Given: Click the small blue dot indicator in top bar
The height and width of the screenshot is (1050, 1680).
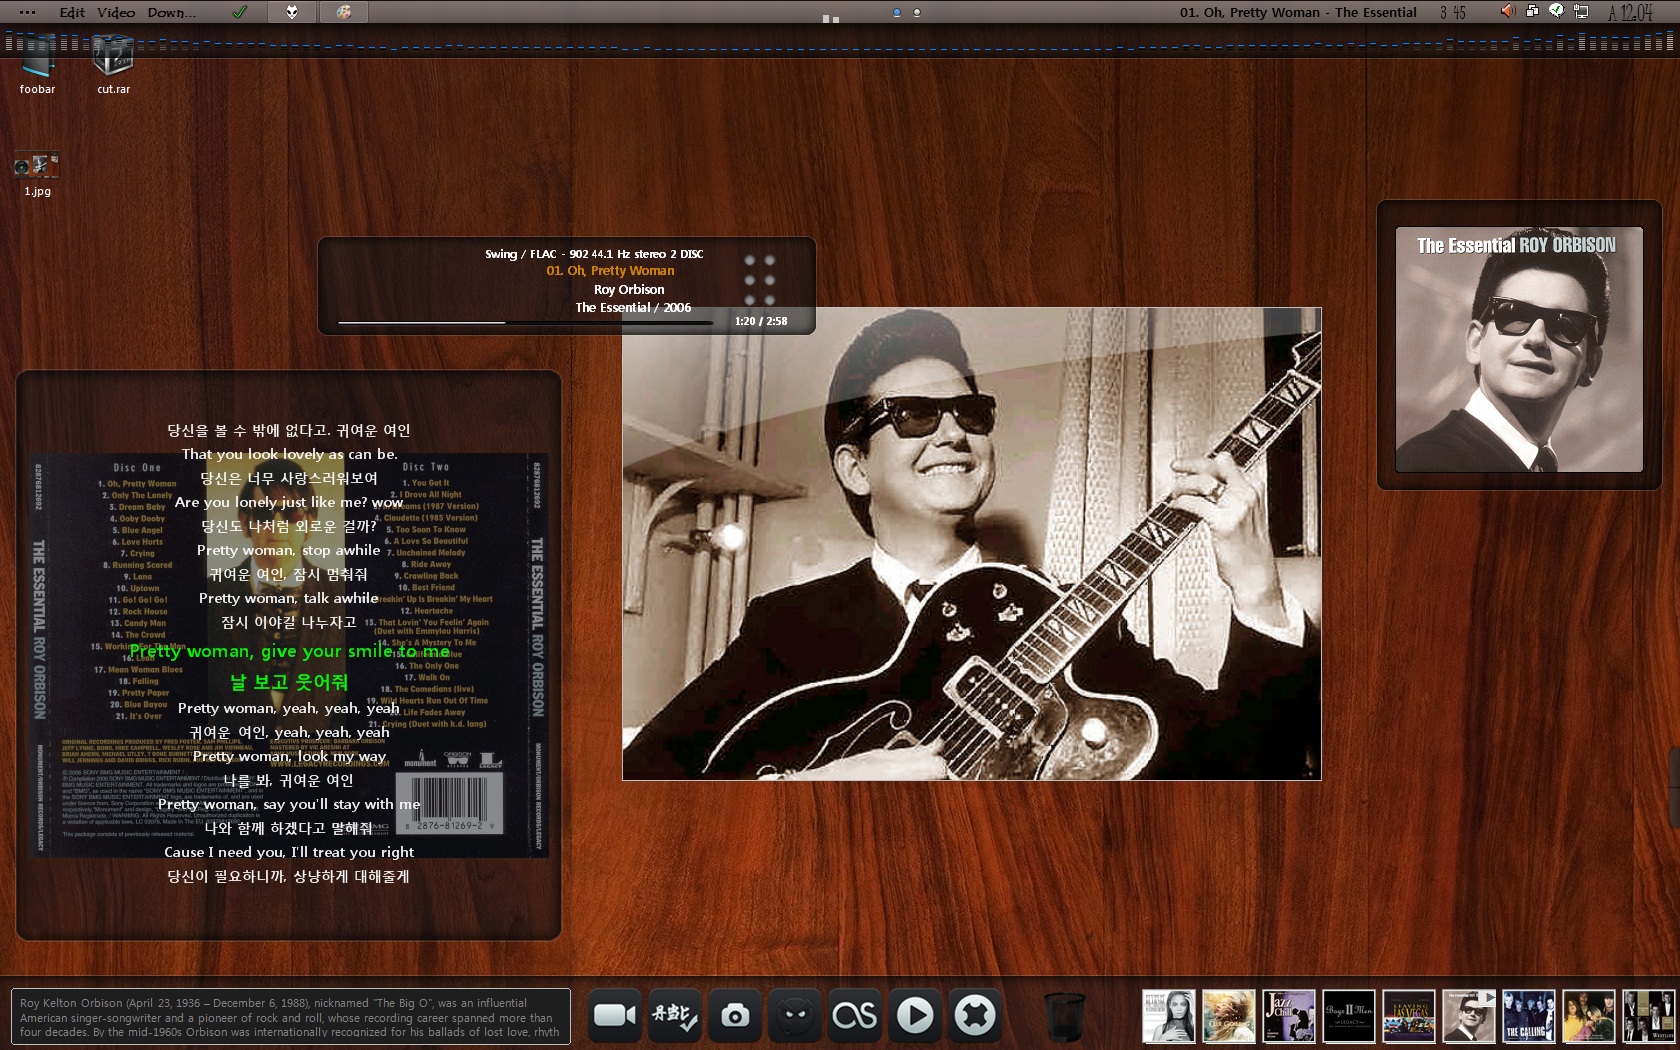Looking at the screenshot, I should (896, 13).
